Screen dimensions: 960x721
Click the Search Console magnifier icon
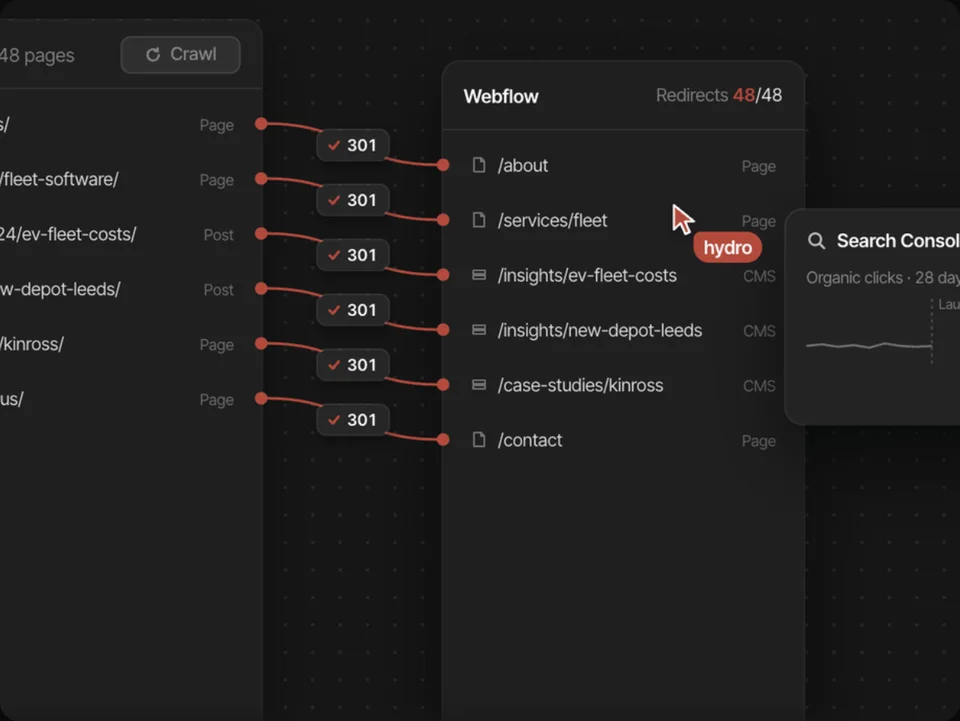816,241
